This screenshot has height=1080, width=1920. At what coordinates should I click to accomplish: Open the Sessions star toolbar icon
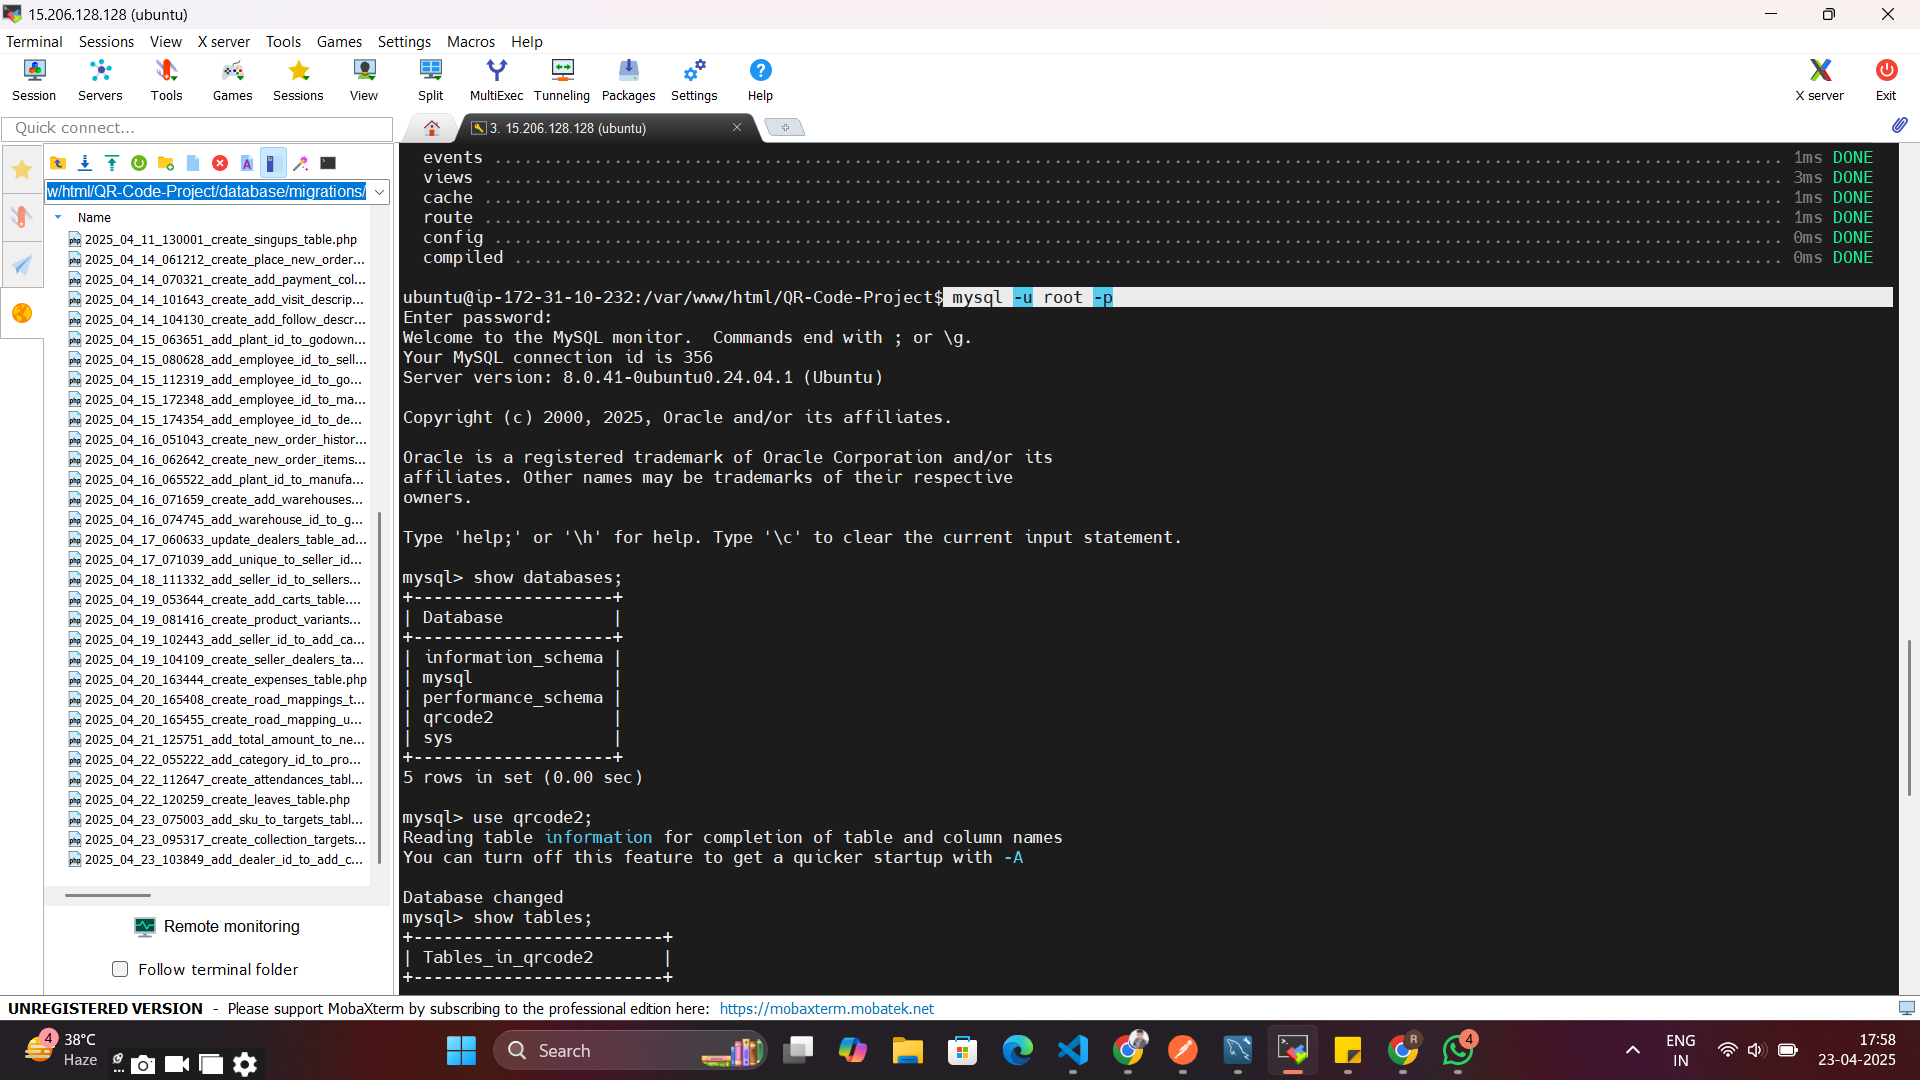[298, 80]
